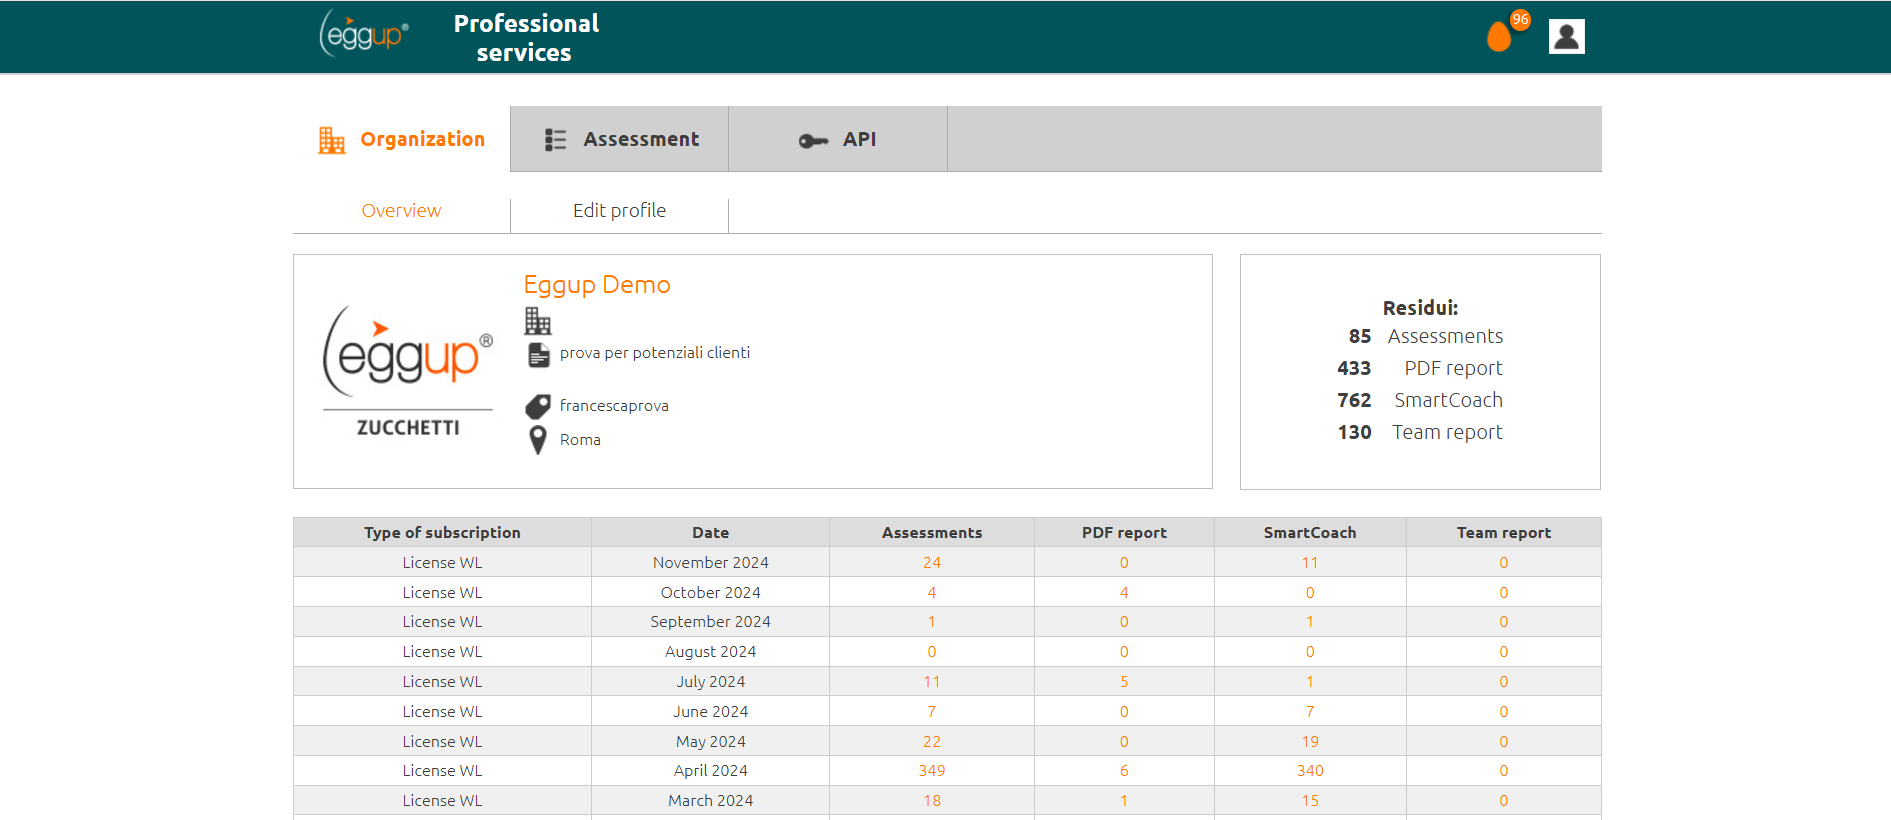Click assessments value 24 for November 2024
Image resolution: width=1891 pixels, height=820 pixels.
[932, 563]
